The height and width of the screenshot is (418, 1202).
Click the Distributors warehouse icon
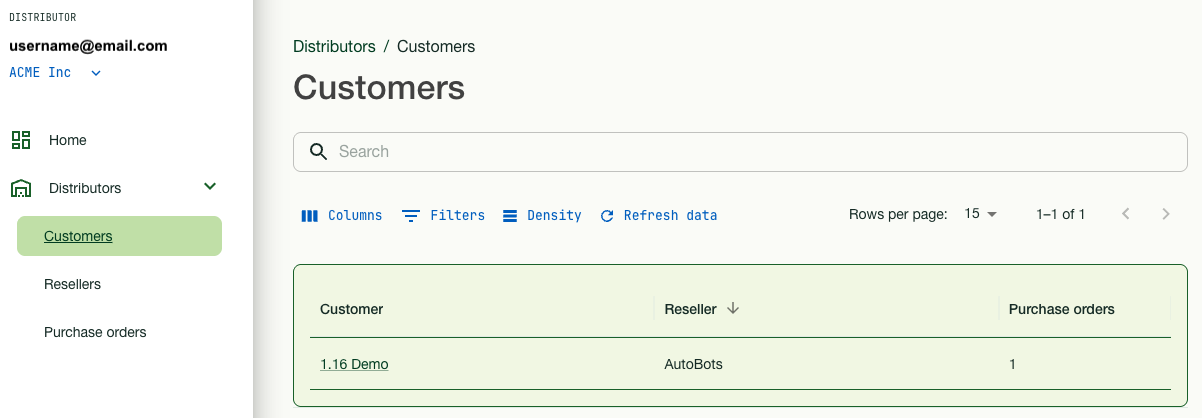pos(21,188)
